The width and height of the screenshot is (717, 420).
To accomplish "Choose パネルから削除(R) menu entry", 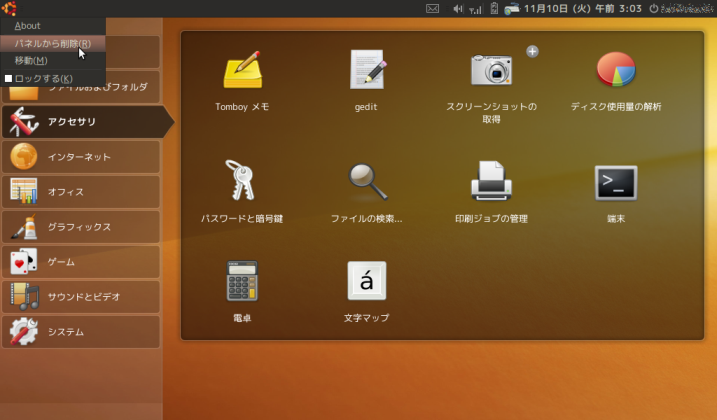I will coord(53,43).
